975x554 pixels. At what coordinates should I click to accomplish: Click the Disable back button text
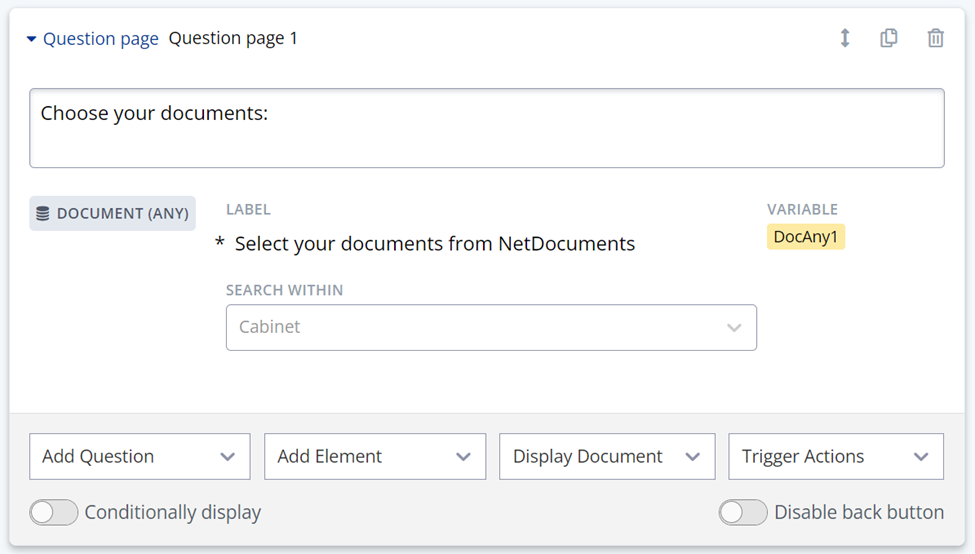[859, 512]
